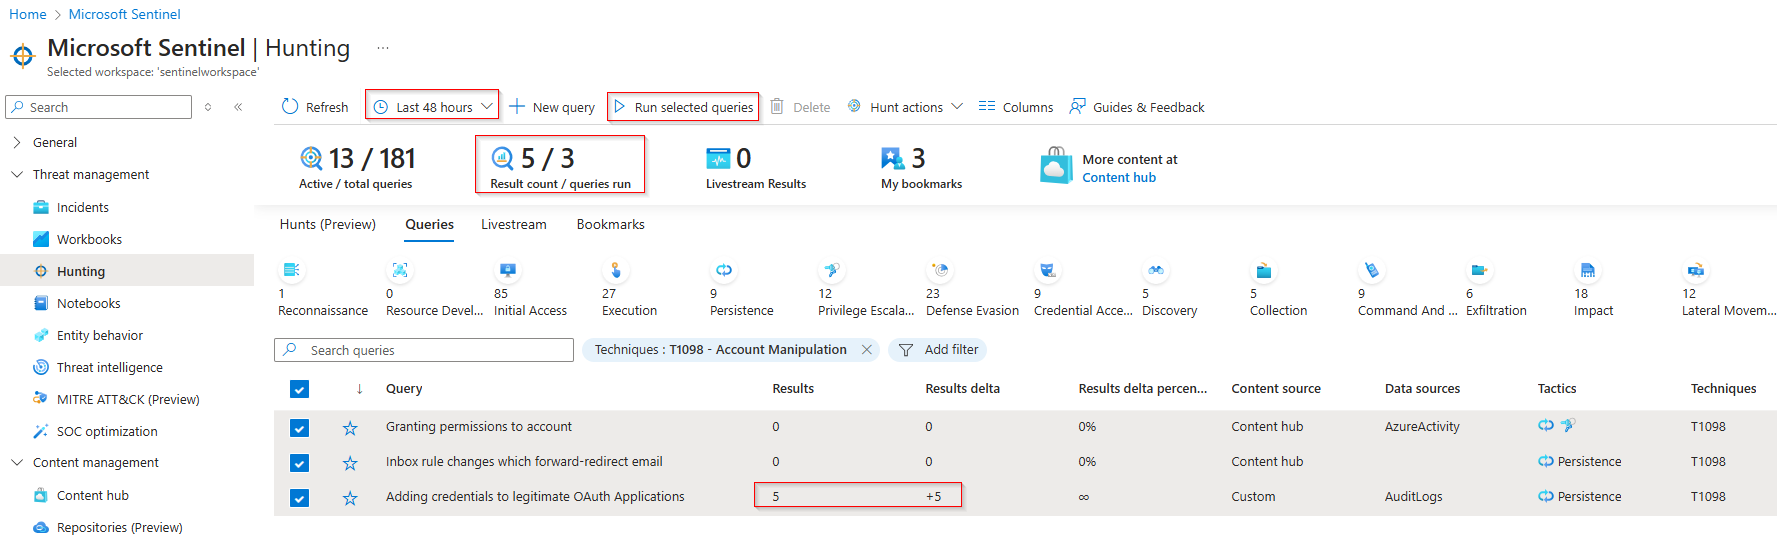This screenshot has width=1777, height=542.
Task: Click the Refresh icon in the toolbar
Action: tap(290, 107)
